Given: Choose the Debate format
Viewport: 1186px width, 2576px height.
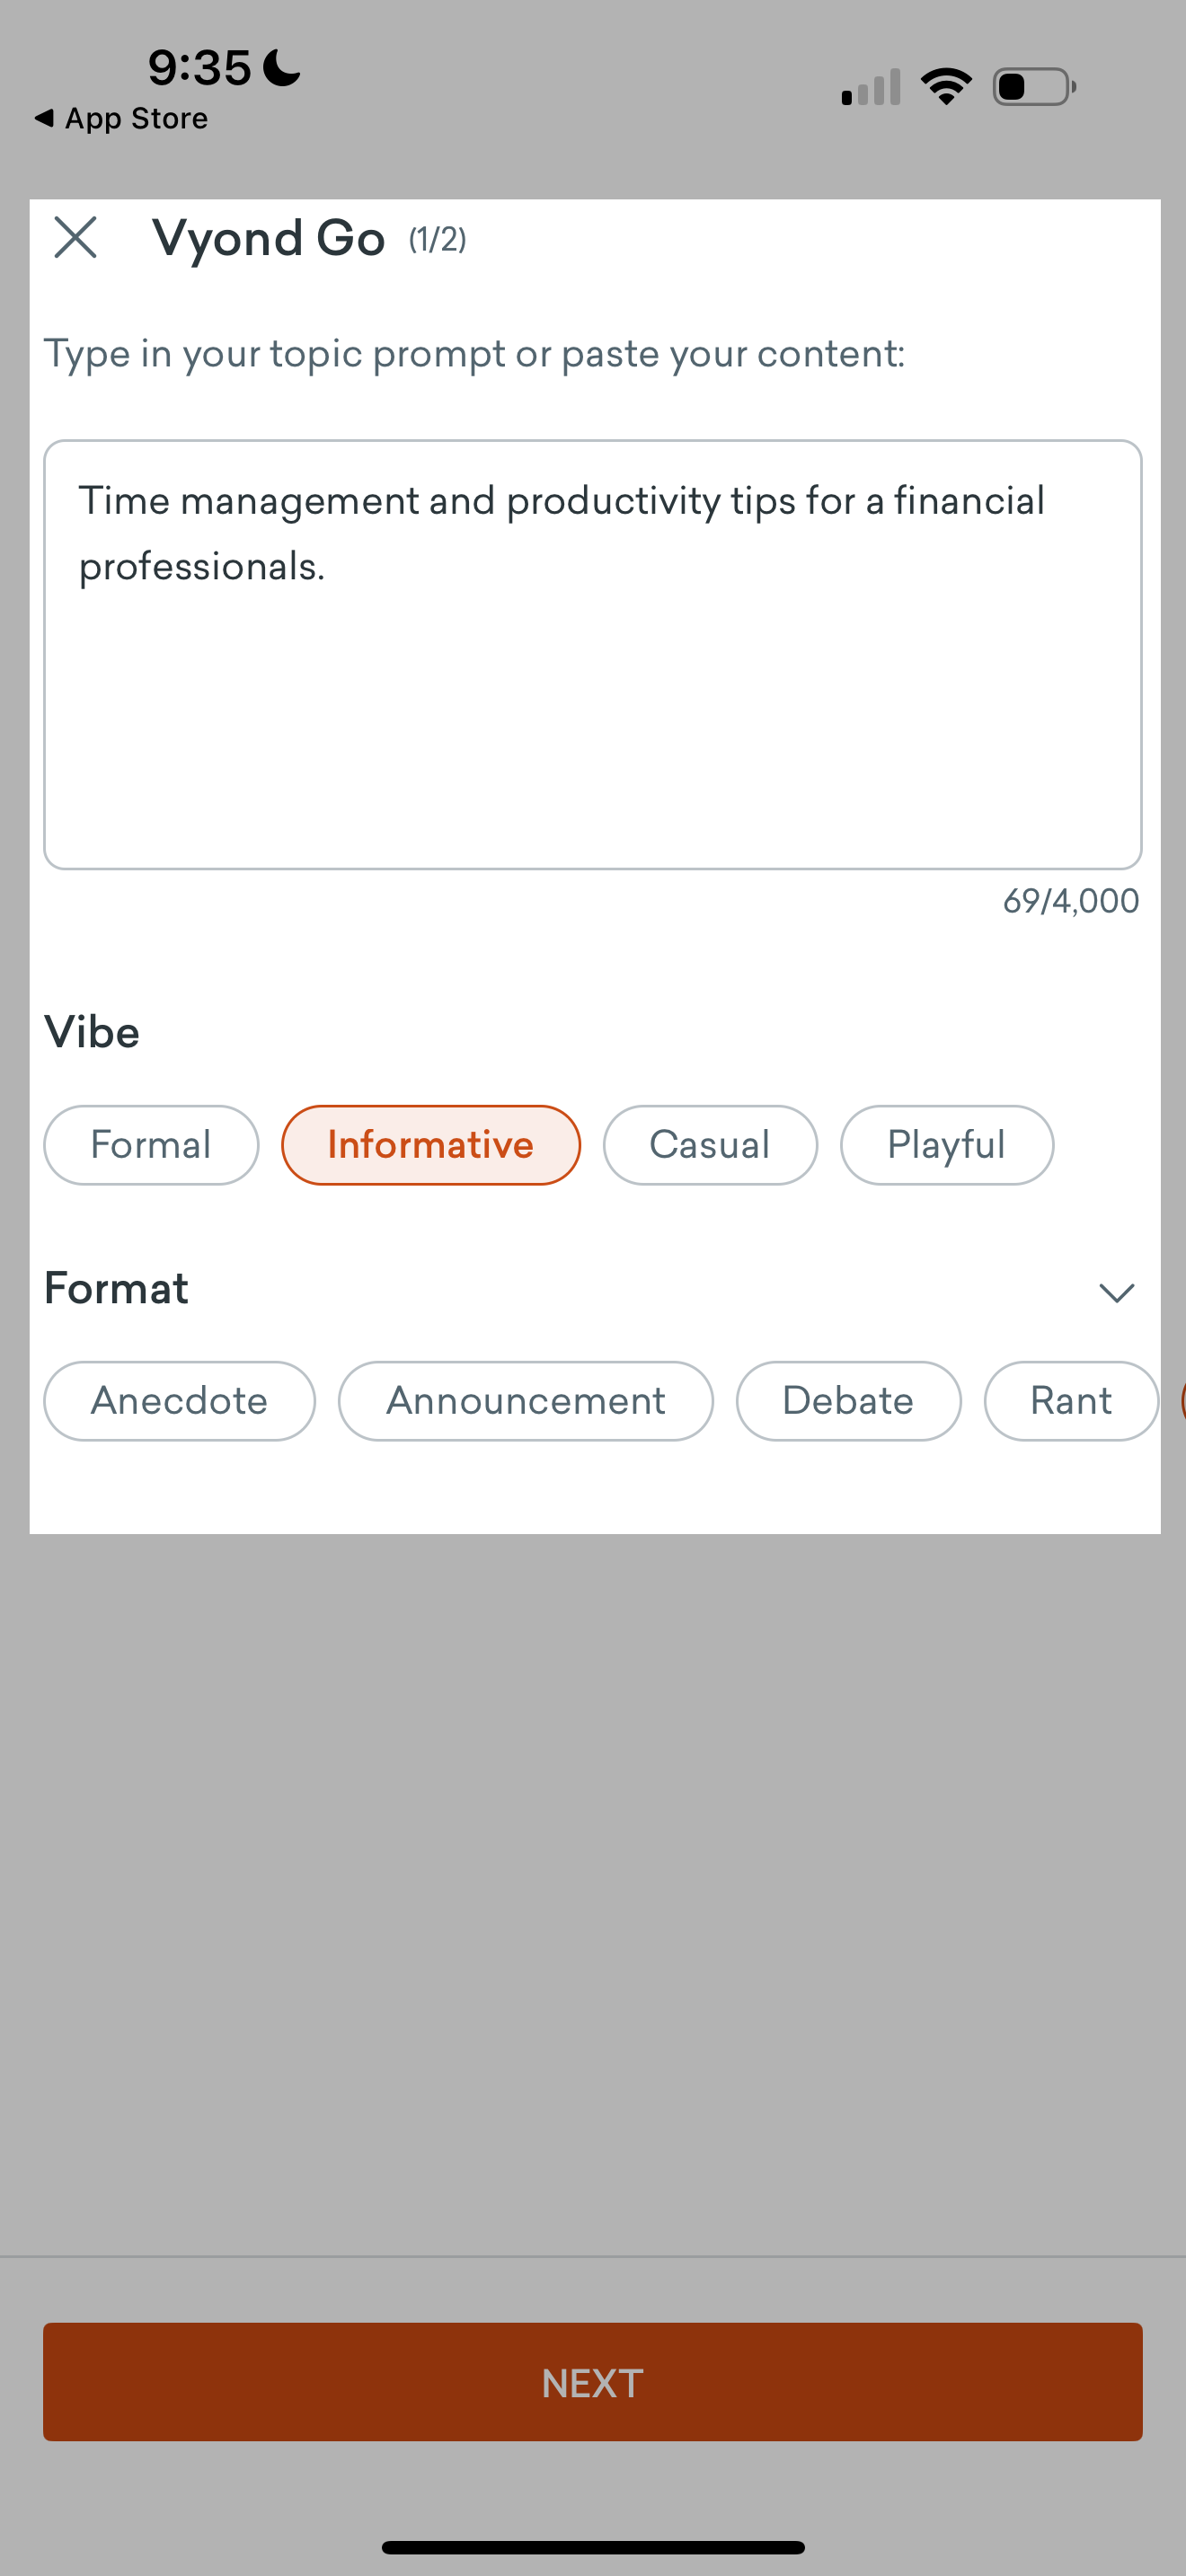Looking at the screenshot, I should (x=848, y=1401).
